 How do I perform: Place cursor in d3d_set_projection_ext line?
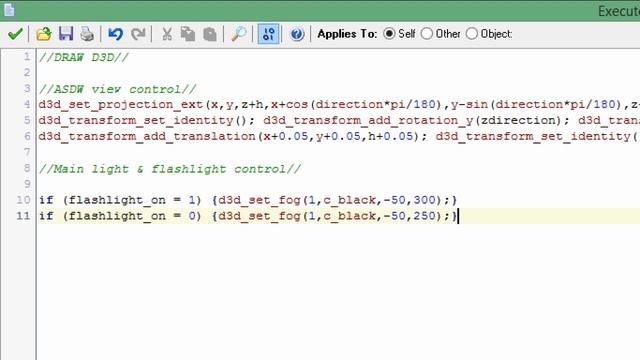tap(339, 104)
